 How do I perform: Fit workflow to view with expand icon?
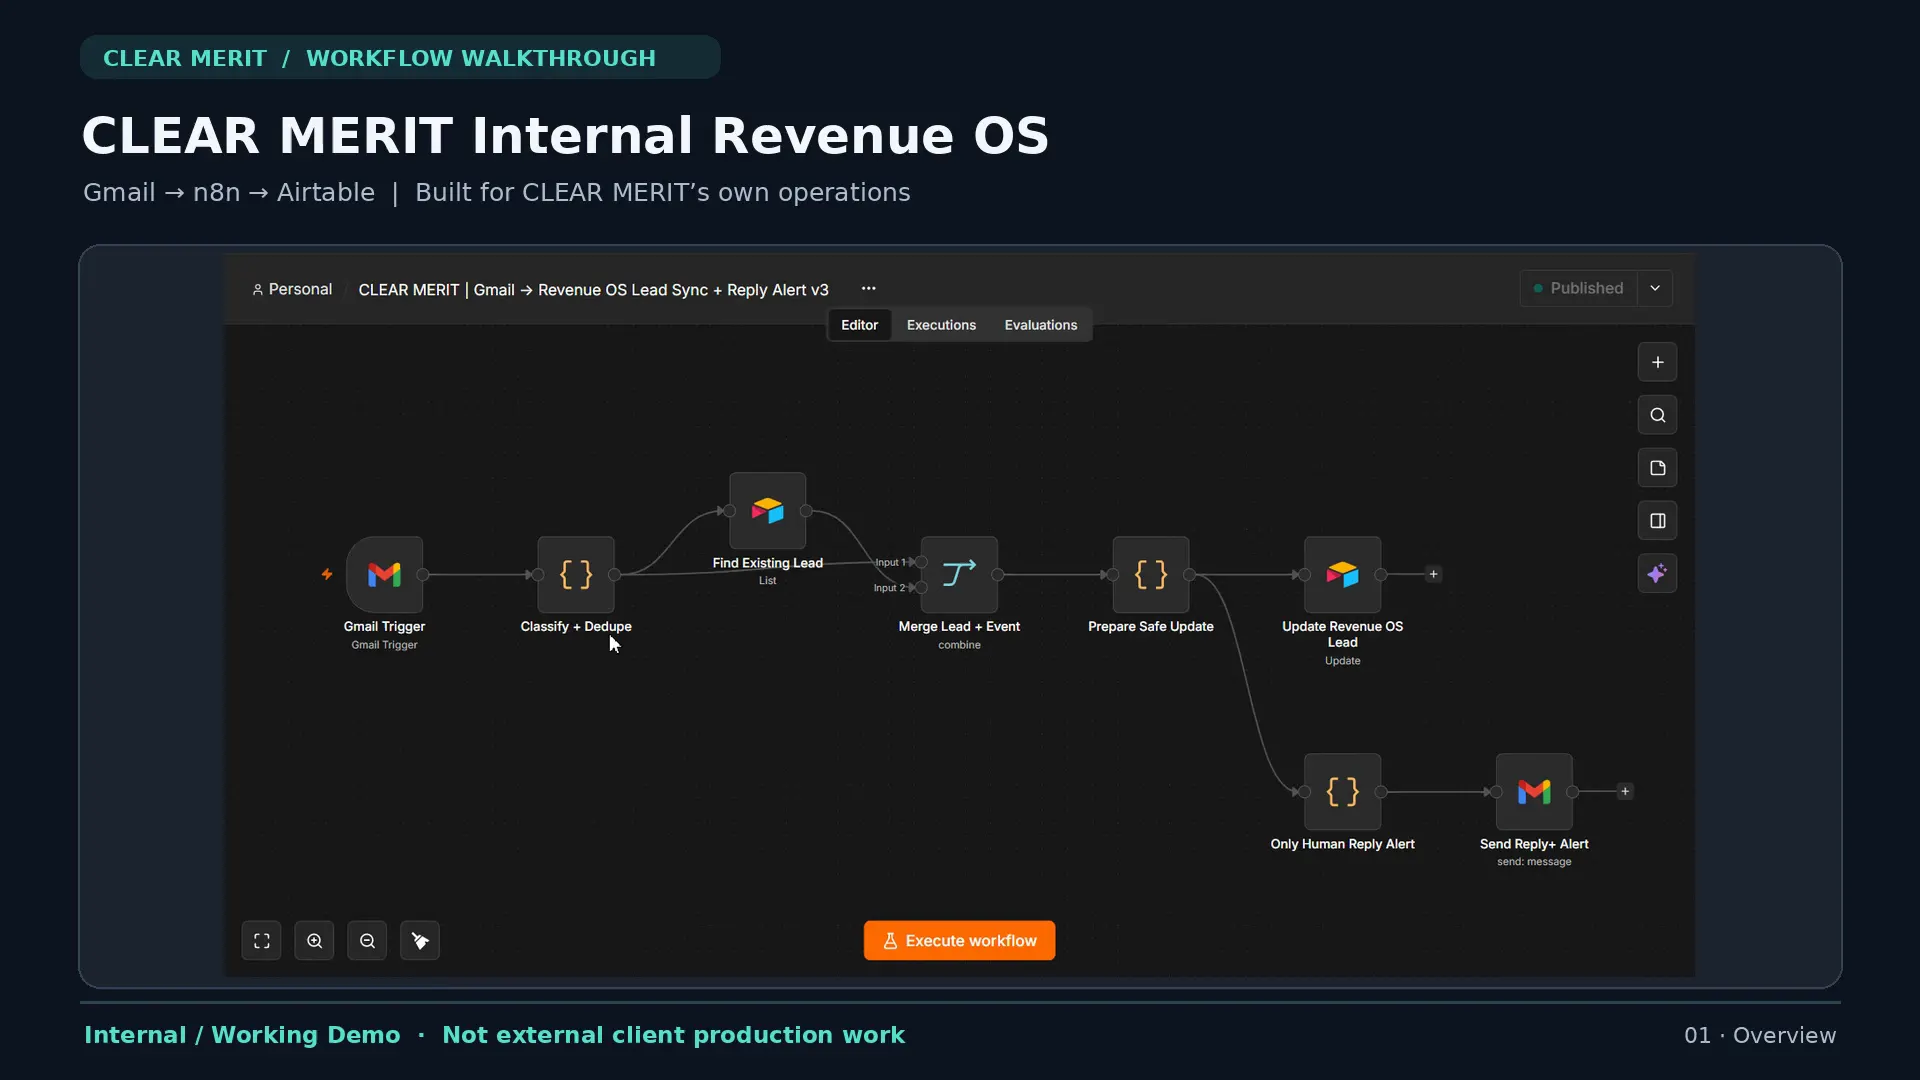pyautogui.click(x=262, y=941)
